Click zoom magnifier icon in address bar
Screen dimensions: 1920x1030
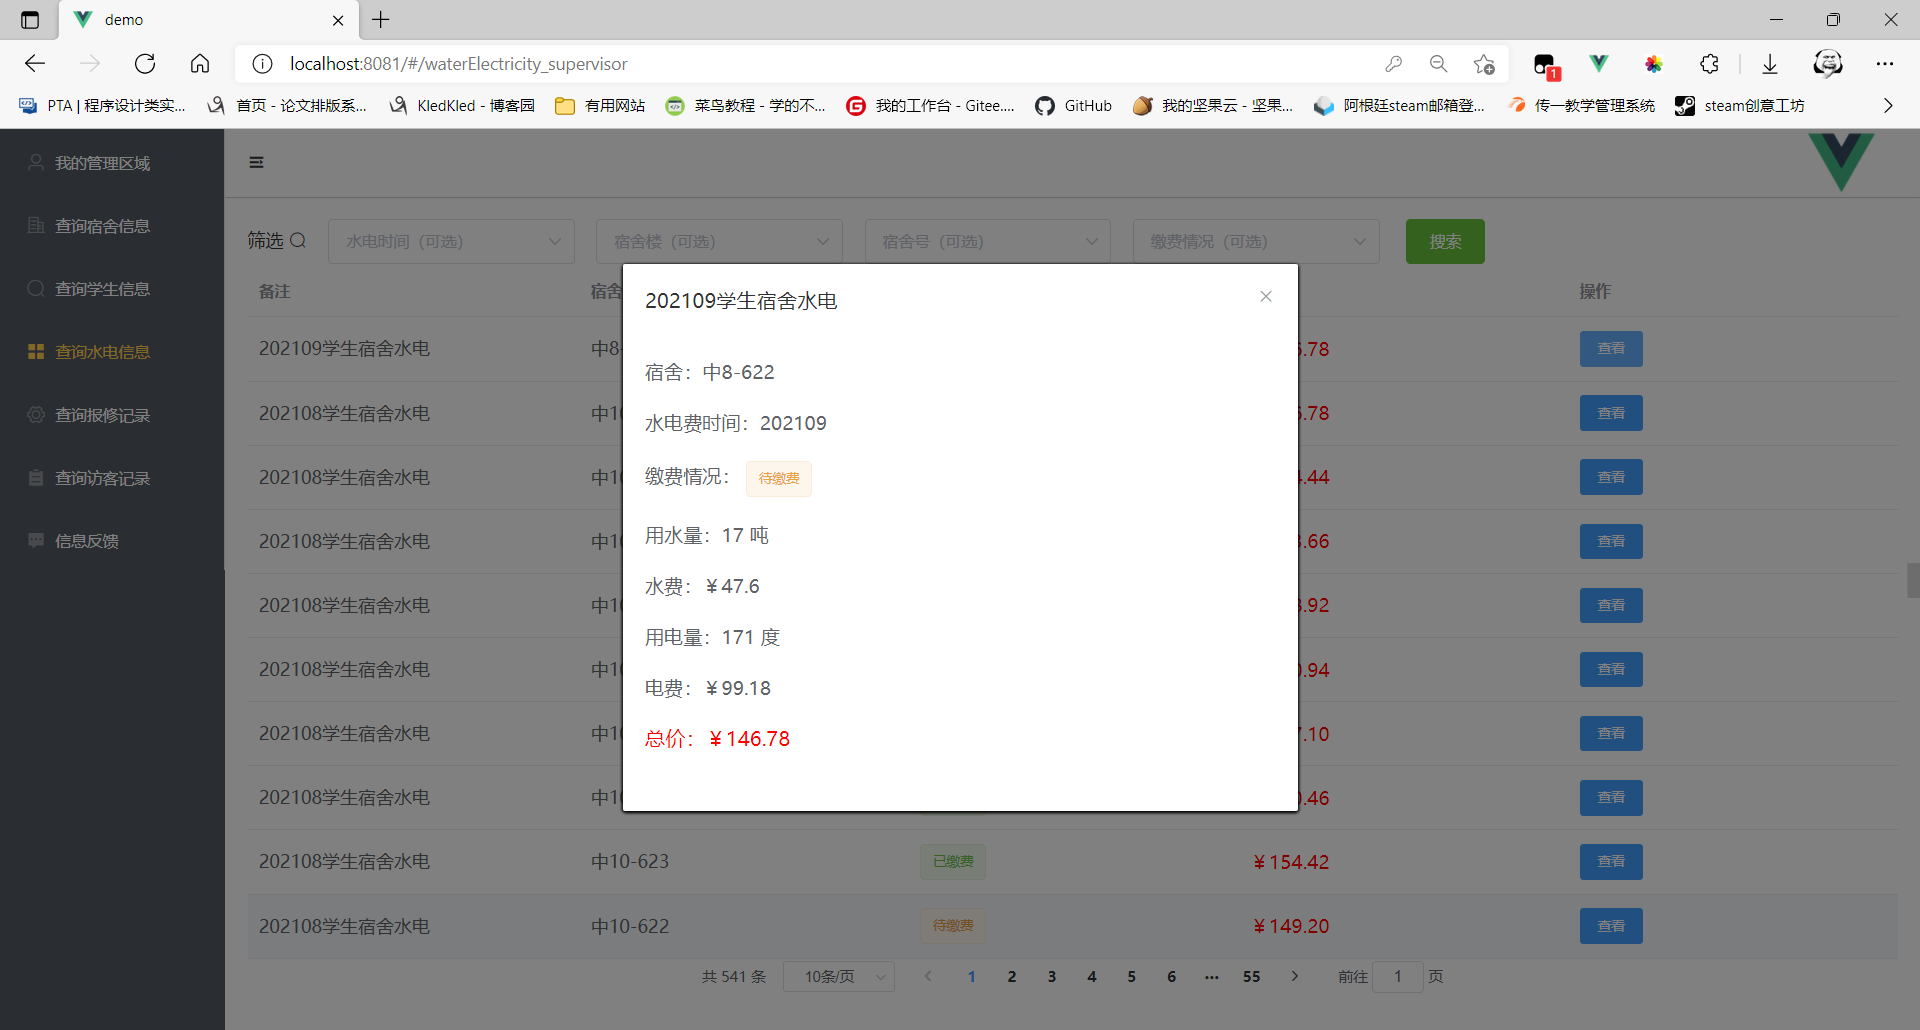(x=1439, y=64)
